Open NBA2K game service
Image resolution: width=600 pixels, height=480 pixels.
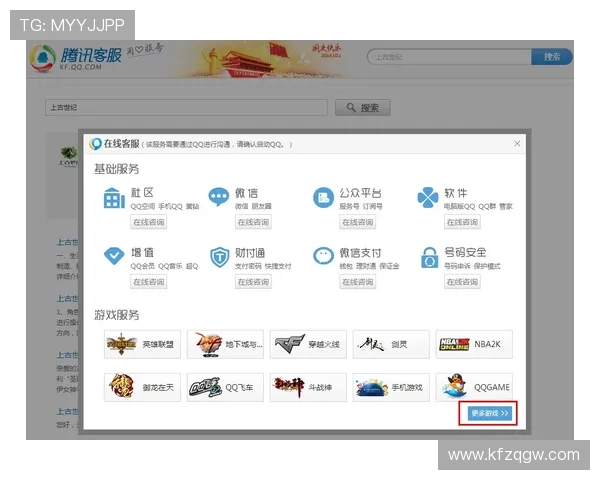474,344
